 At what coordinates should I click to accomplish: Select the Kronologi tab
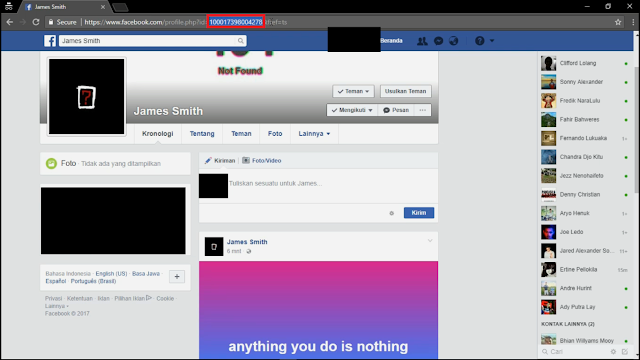pyautogui.click(x=158, y=134)
